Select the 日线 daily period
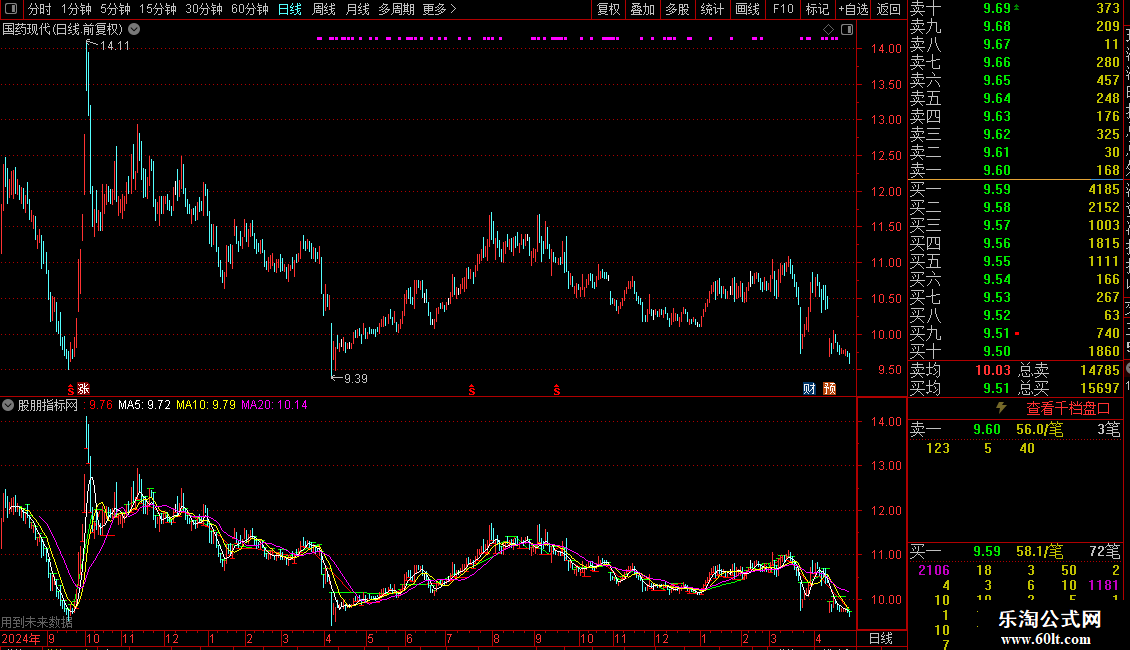The image size is (1130, 650). click(x=290, y=9)
